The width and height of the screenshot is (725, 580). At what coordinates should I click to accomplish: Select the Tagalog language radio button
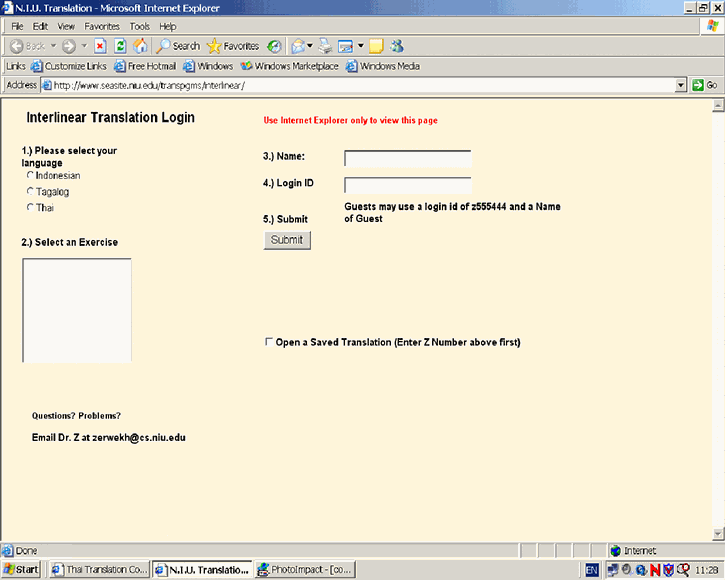30,191
